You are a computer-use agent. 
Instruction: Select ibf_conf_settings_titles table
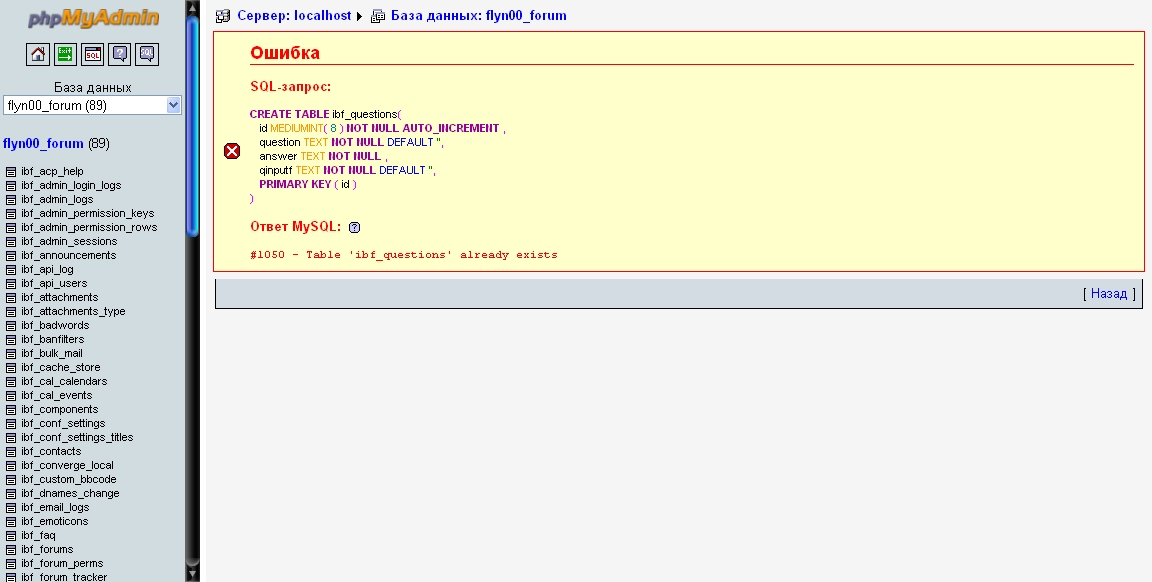[77, 438]
